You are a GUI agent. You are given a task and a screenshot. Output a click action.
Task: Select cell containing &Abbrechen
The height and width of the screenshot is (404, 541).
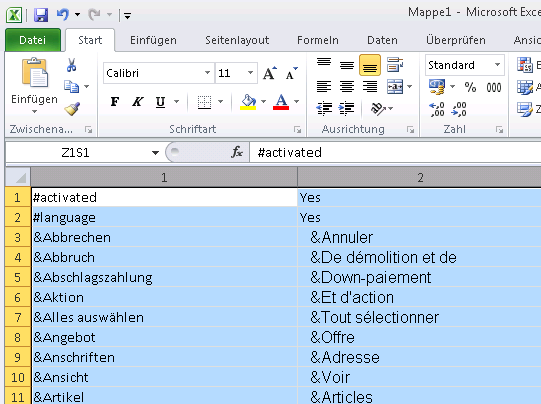pyautogui.click(x=164, y=237)
